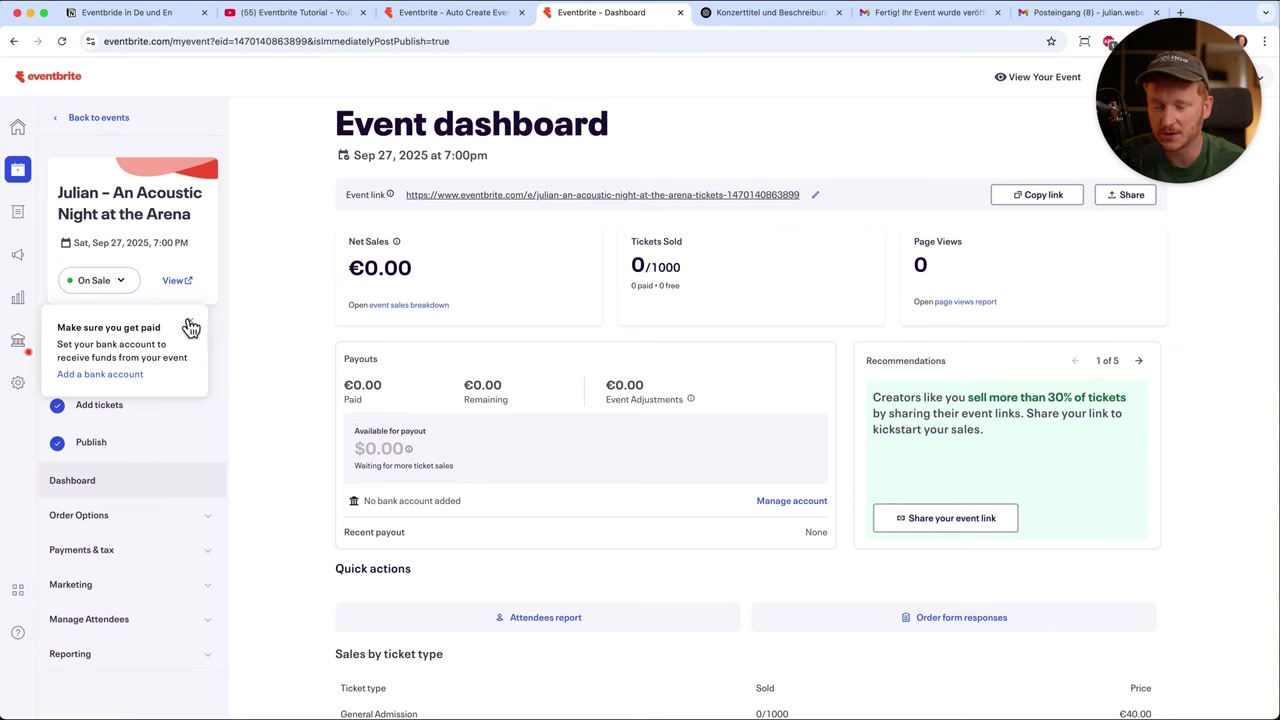Show Net Sales info tooltip icon

point(396,242)
